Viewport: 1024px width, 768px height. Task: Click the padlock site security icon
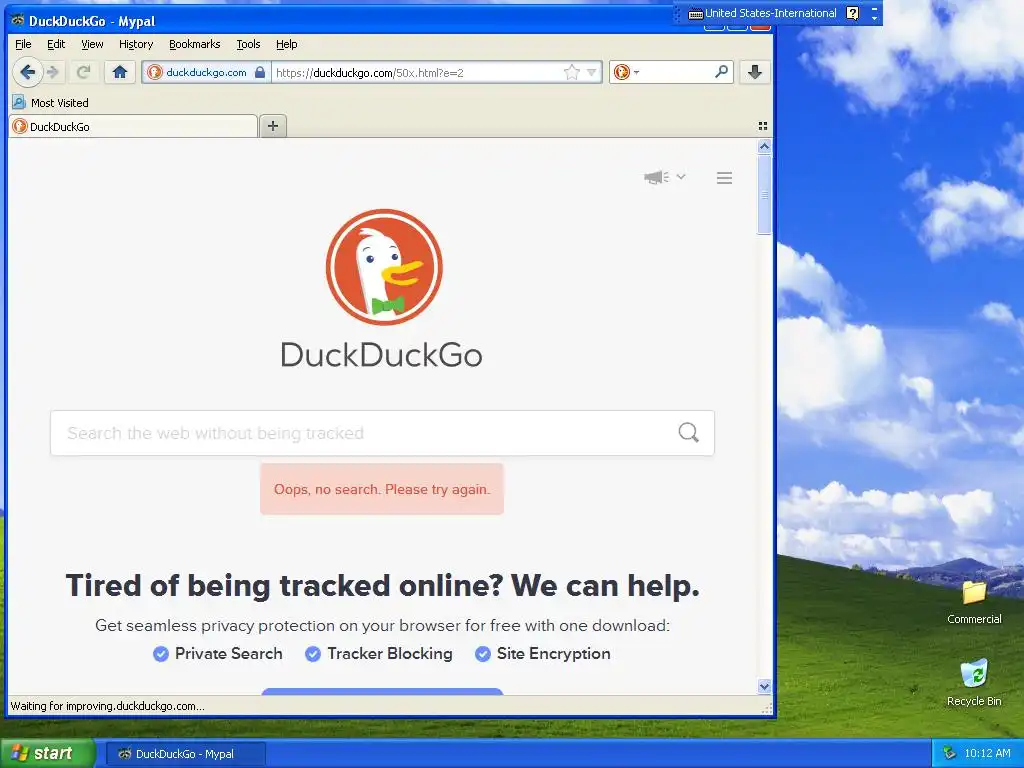point(260,72)
